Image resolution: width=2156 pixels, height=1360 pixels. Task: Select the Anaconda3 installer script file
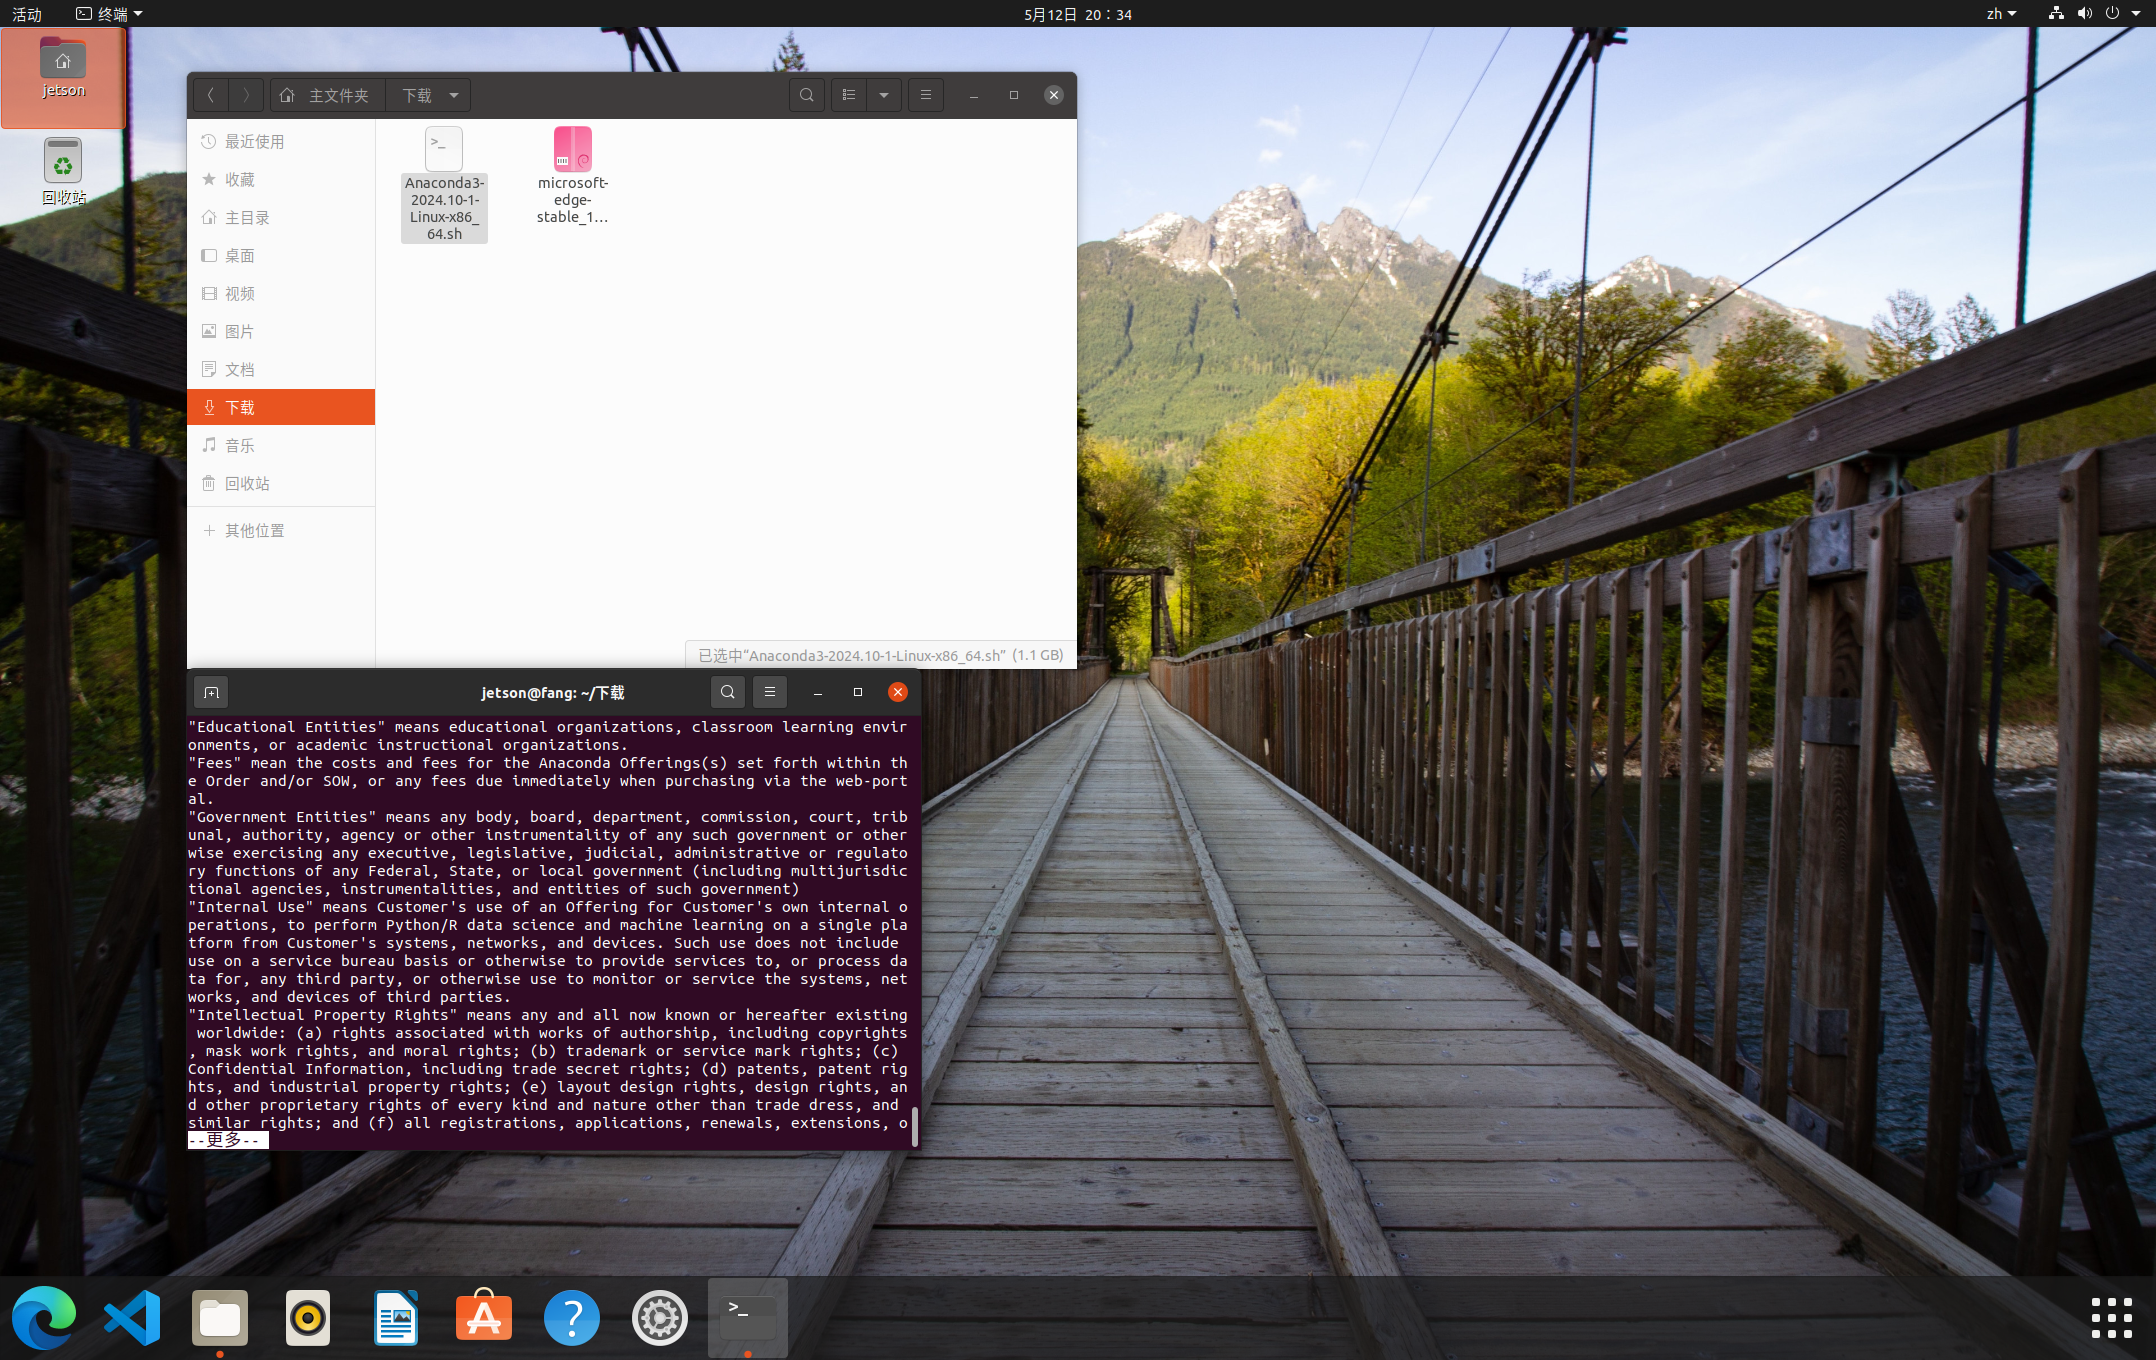click(444, 184)
